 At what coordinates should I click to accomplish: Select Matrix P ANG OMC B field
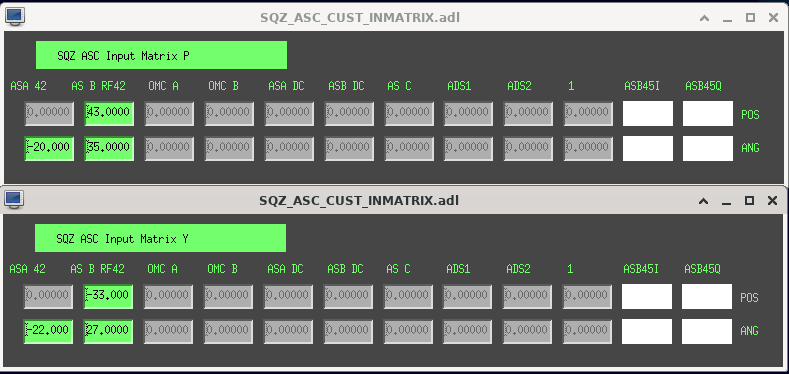[x=229, y=148]
